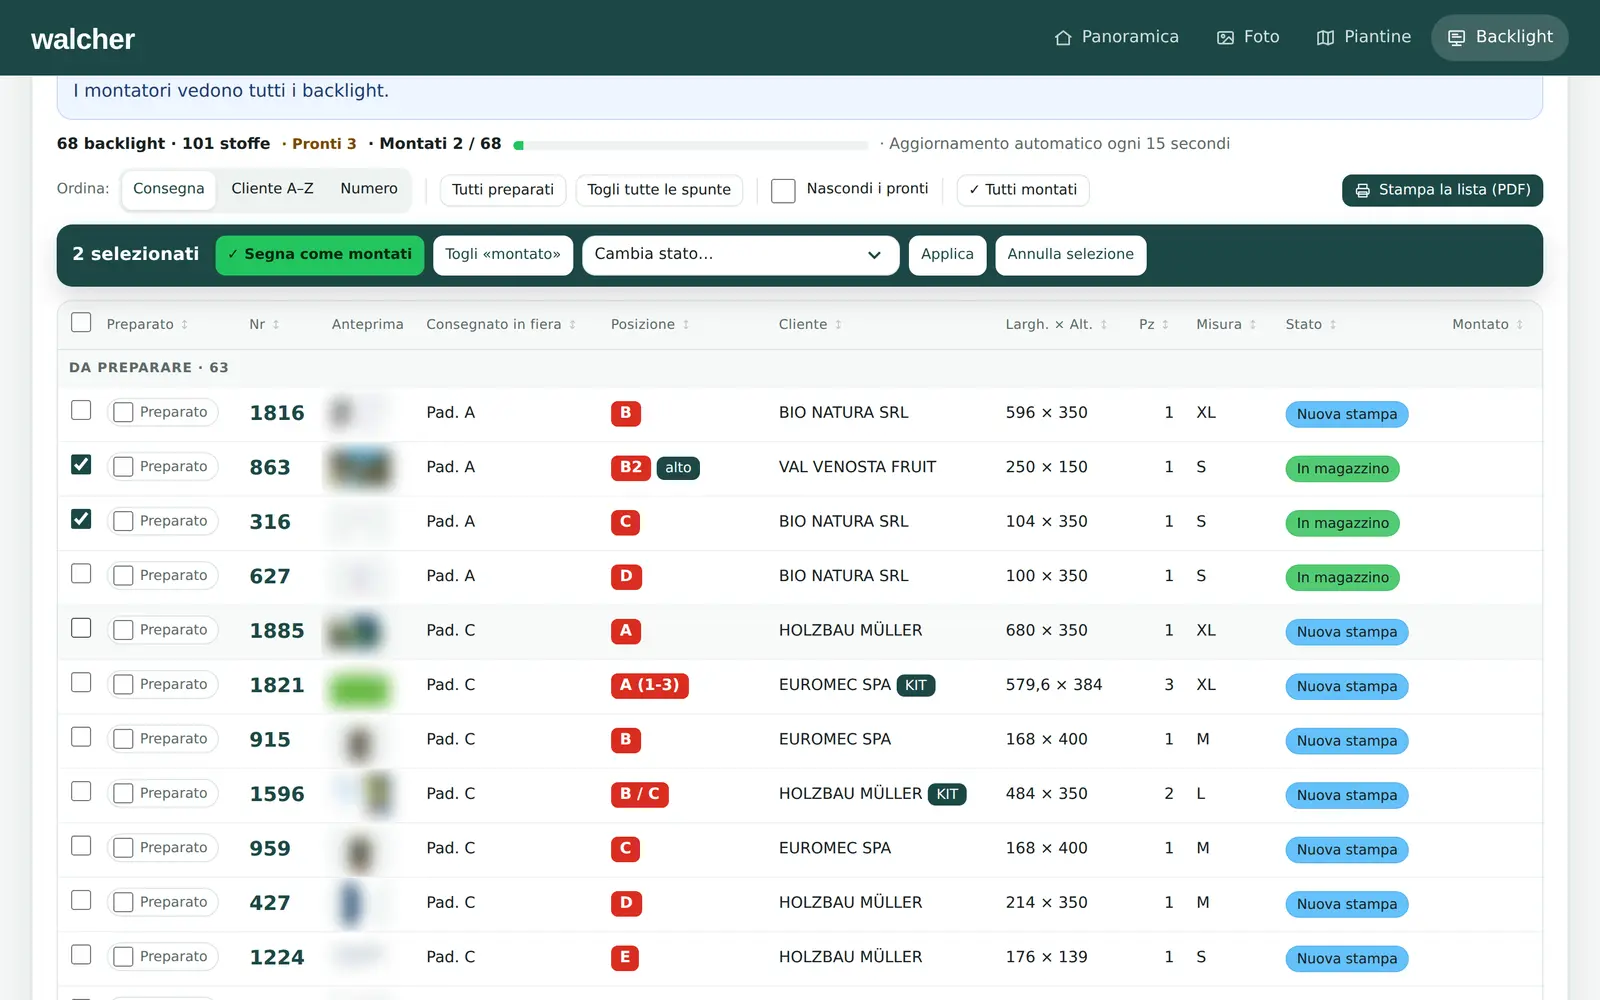Go to the Foto section

(1248, 37)
